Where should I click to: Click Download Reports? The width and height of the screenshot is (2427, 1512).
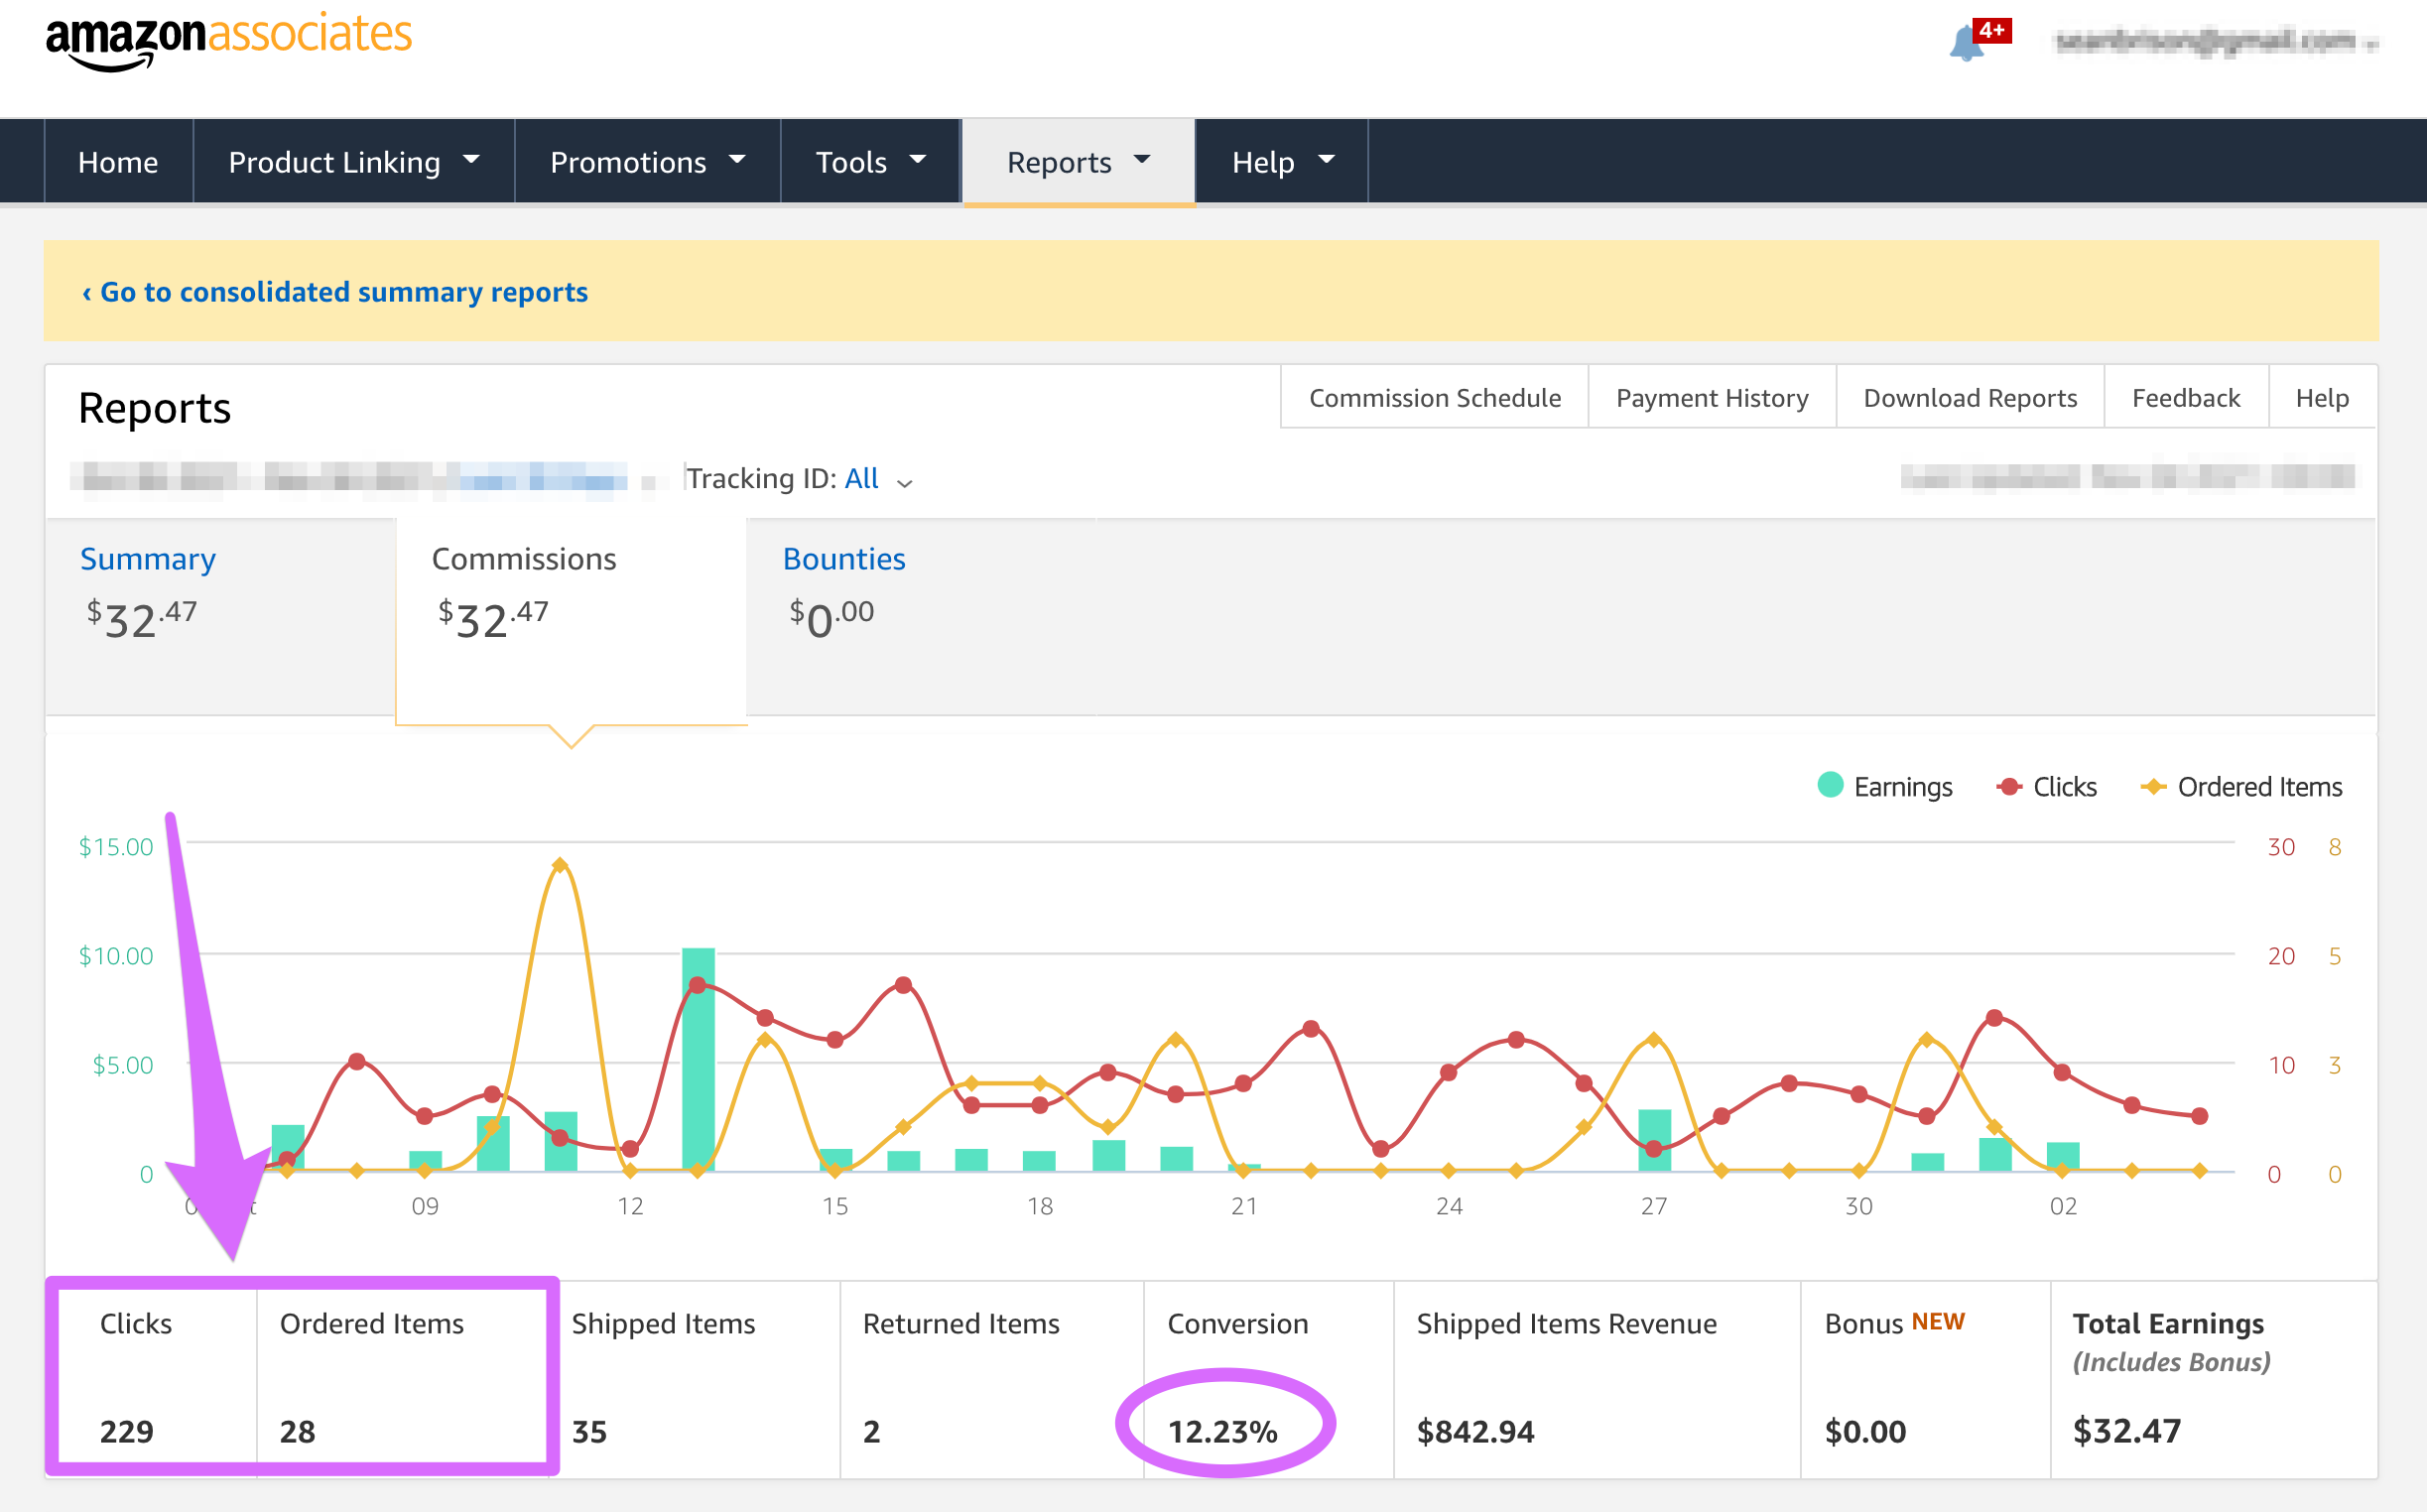[1969, 397]
